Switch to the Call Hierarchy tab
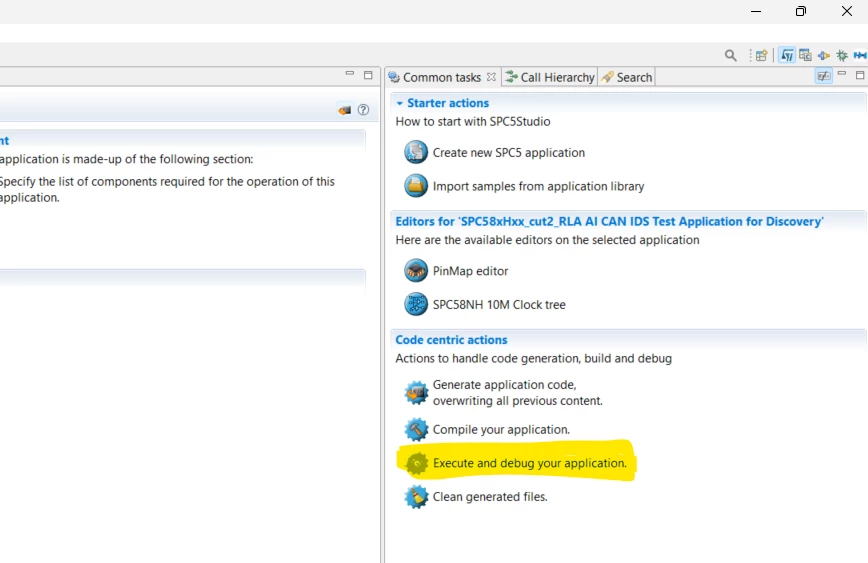868x563 pixels. point(550,77)
